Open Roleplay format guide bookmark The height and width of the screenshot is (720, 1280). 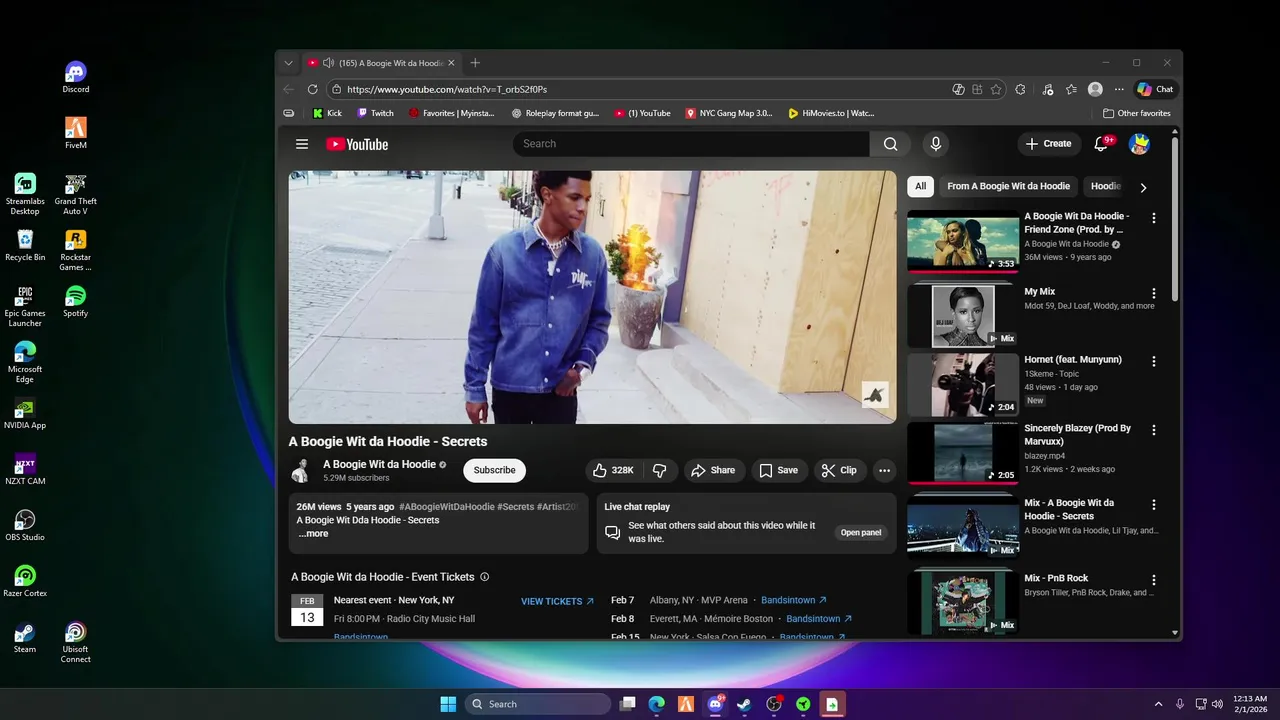click(555, 113)
